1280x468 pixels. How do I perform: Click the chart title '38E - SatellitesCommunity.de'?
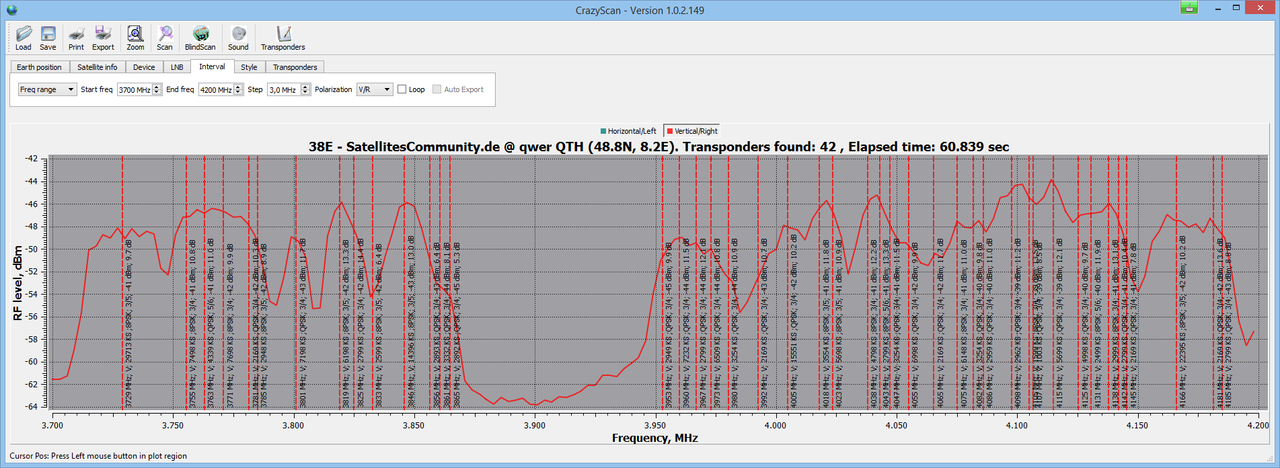[403, 146]
